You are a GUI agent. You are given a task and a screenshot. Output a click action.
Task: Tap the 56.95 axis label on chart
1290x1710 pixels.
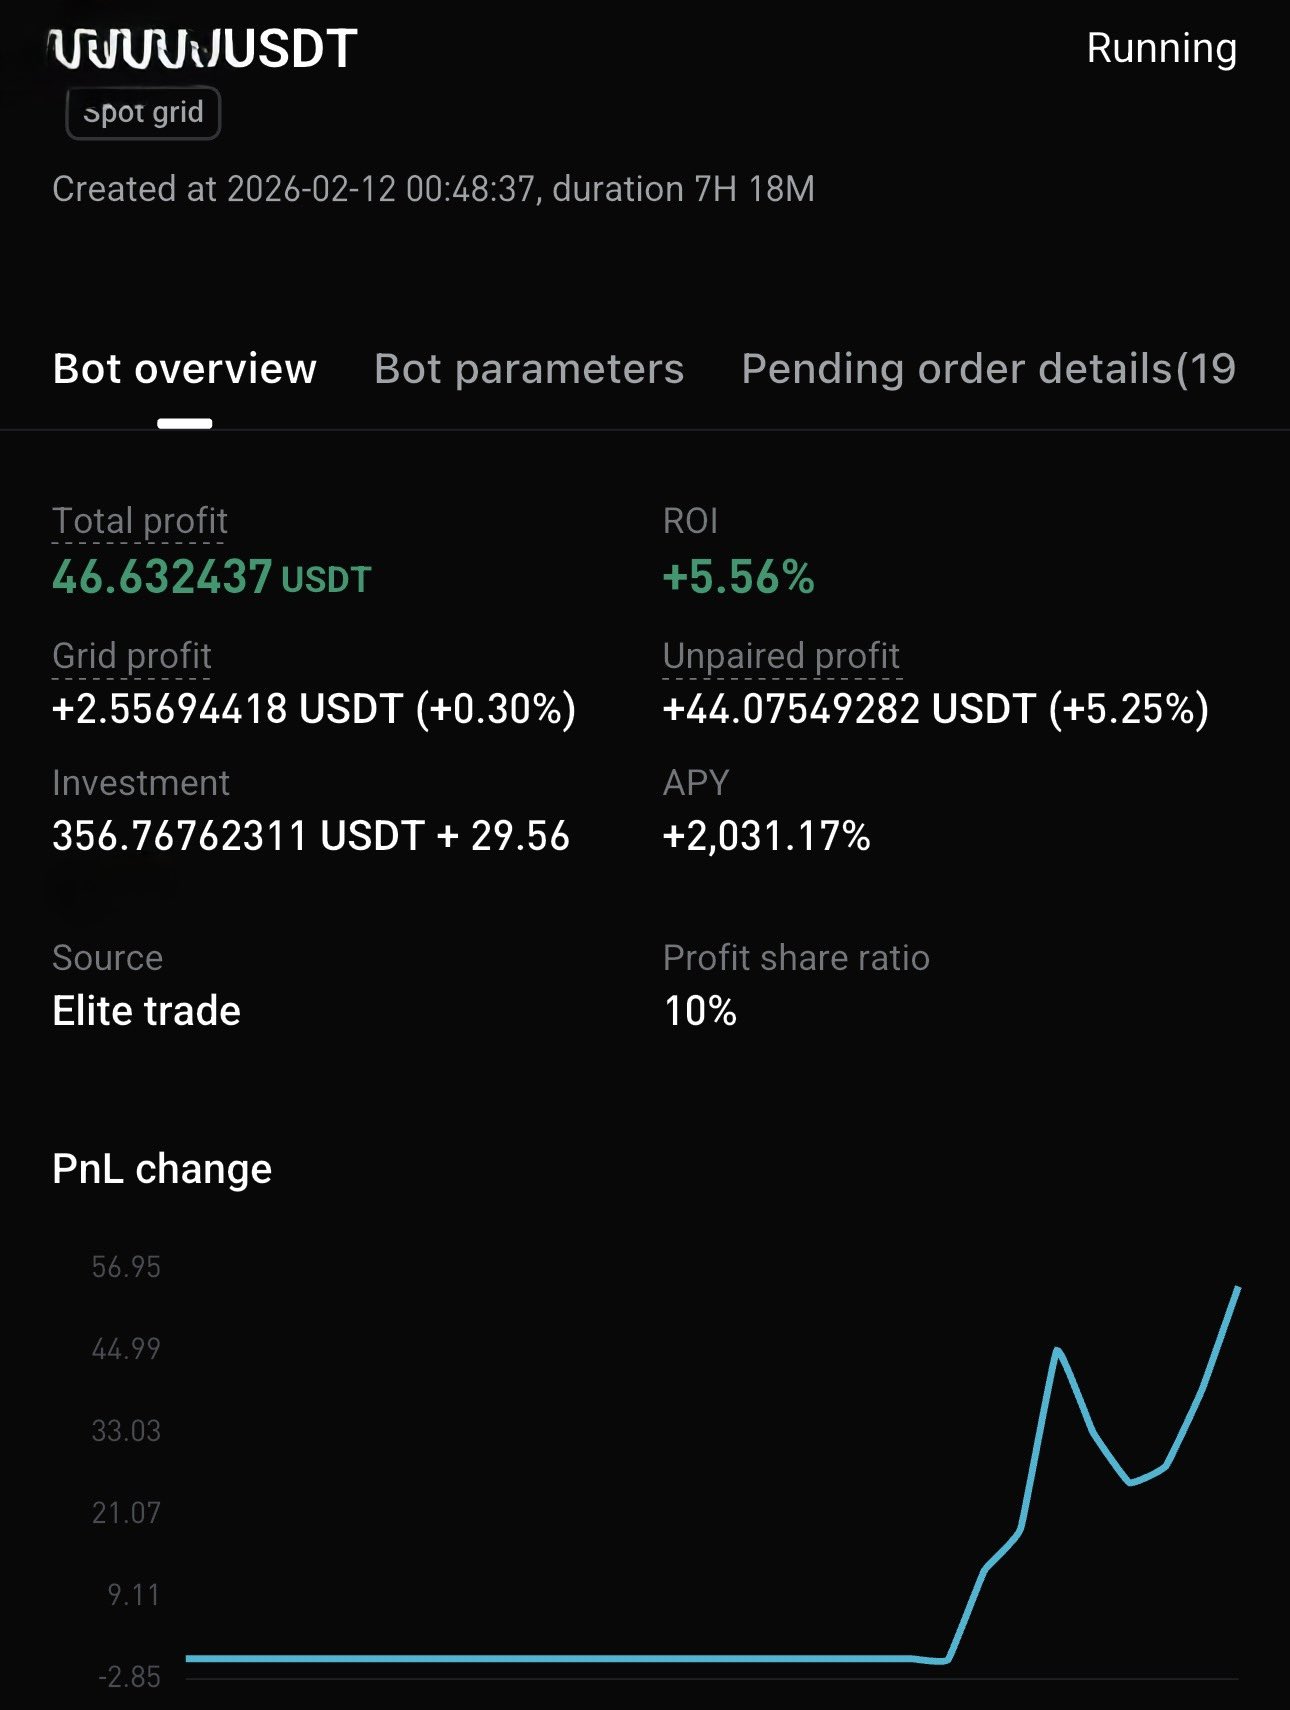click(126, 1267)
